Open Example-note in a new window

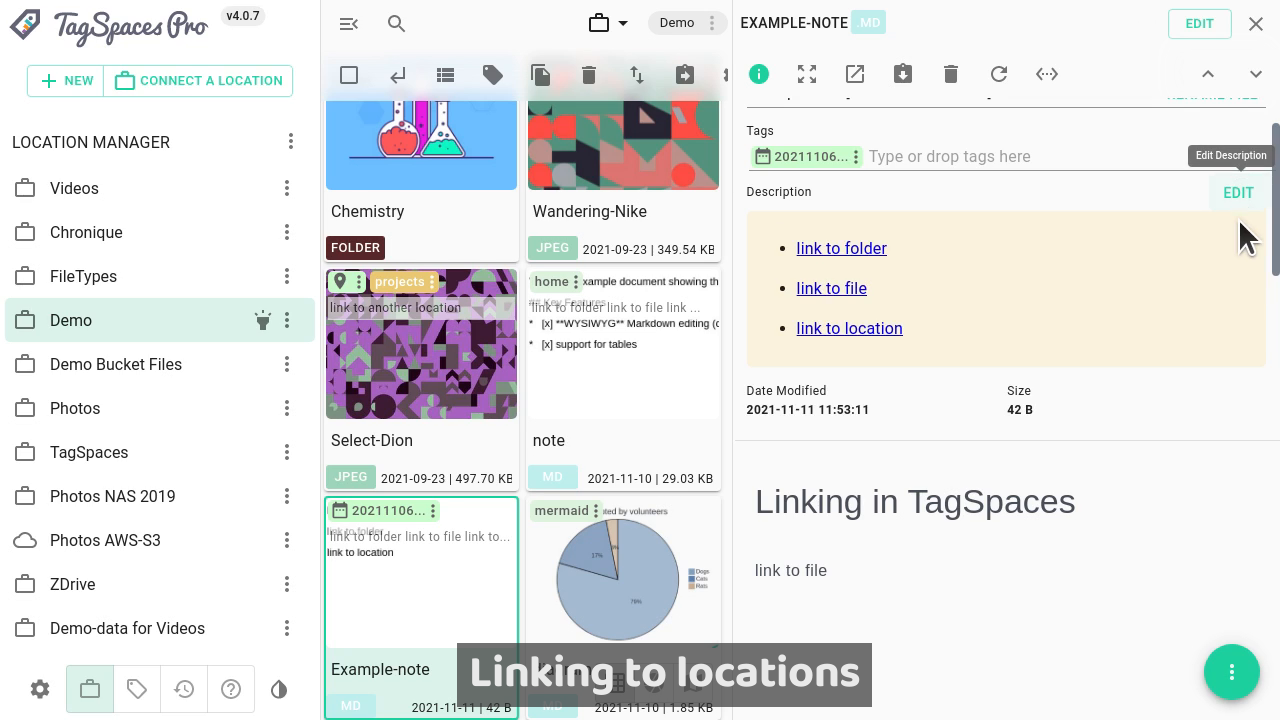(855, 74)
